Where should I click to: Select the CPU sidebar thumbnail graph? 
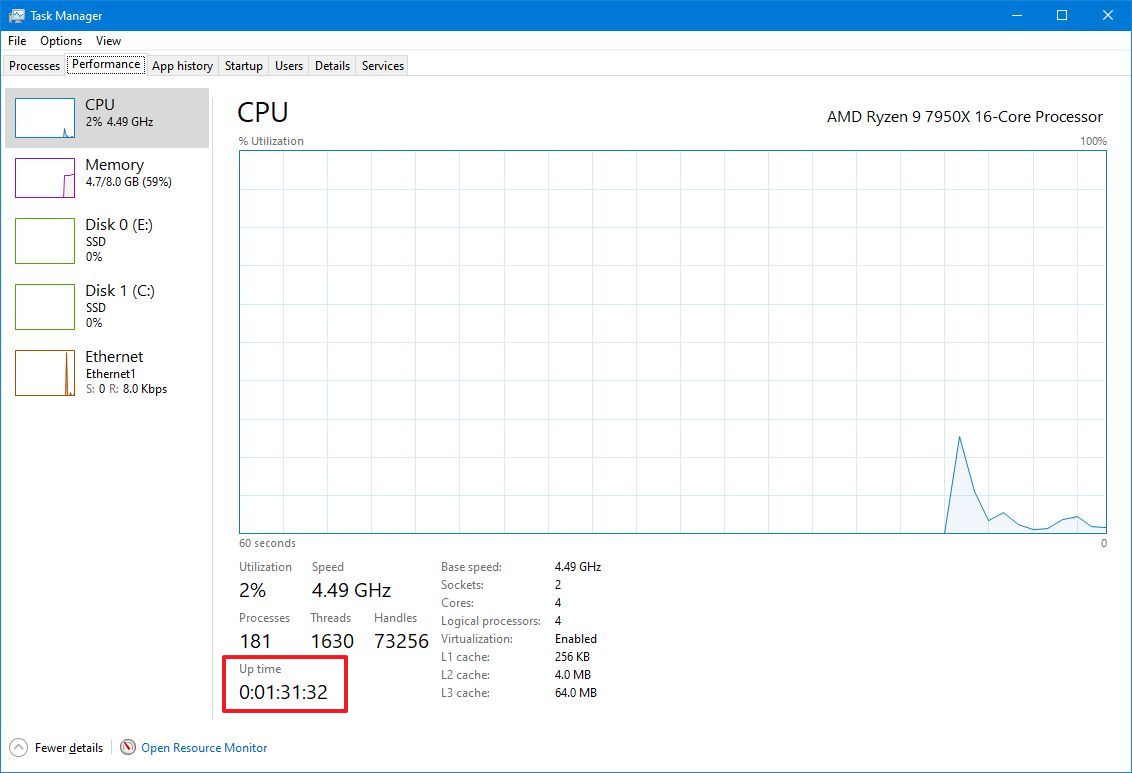45,117
